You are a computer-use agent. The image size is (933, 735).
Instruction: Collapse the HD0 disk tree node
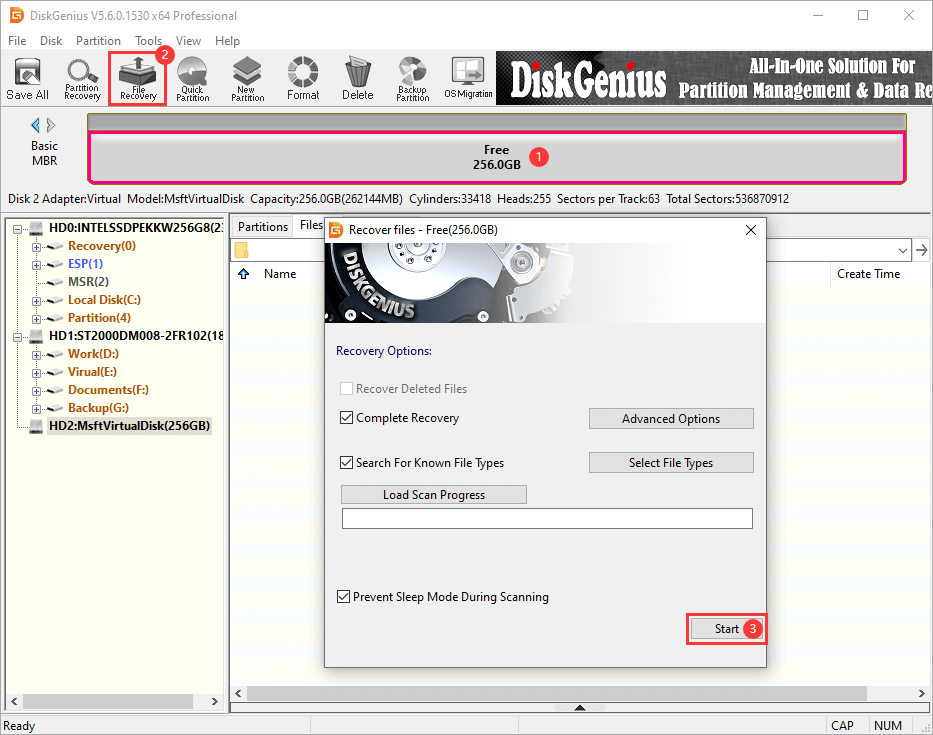point(17,229)
